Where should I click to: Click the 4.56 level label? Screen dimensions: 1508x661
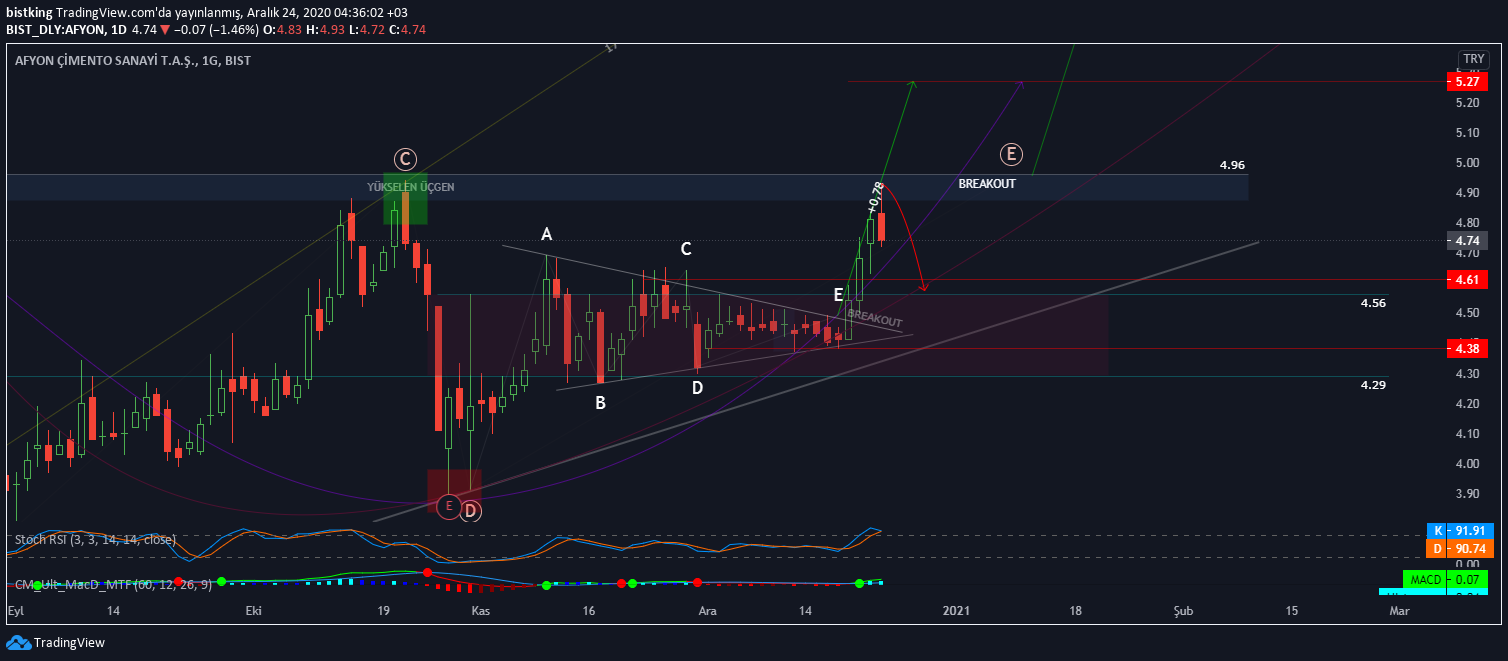click(x=1373, y=303)
